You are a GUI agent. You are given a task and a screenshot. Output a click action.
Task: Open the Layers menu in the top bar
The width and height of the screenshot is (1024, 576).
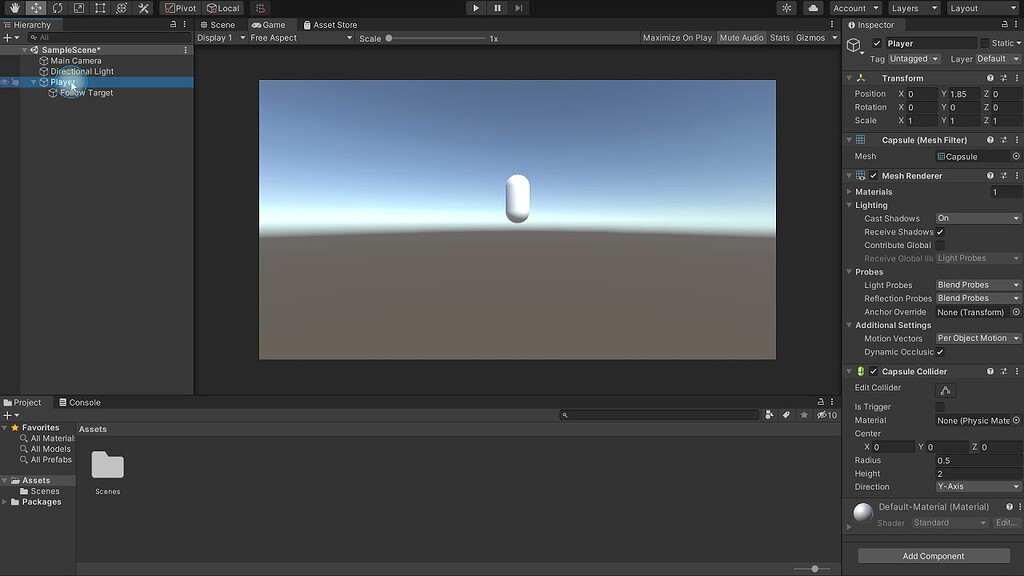[x=912, y=7]
